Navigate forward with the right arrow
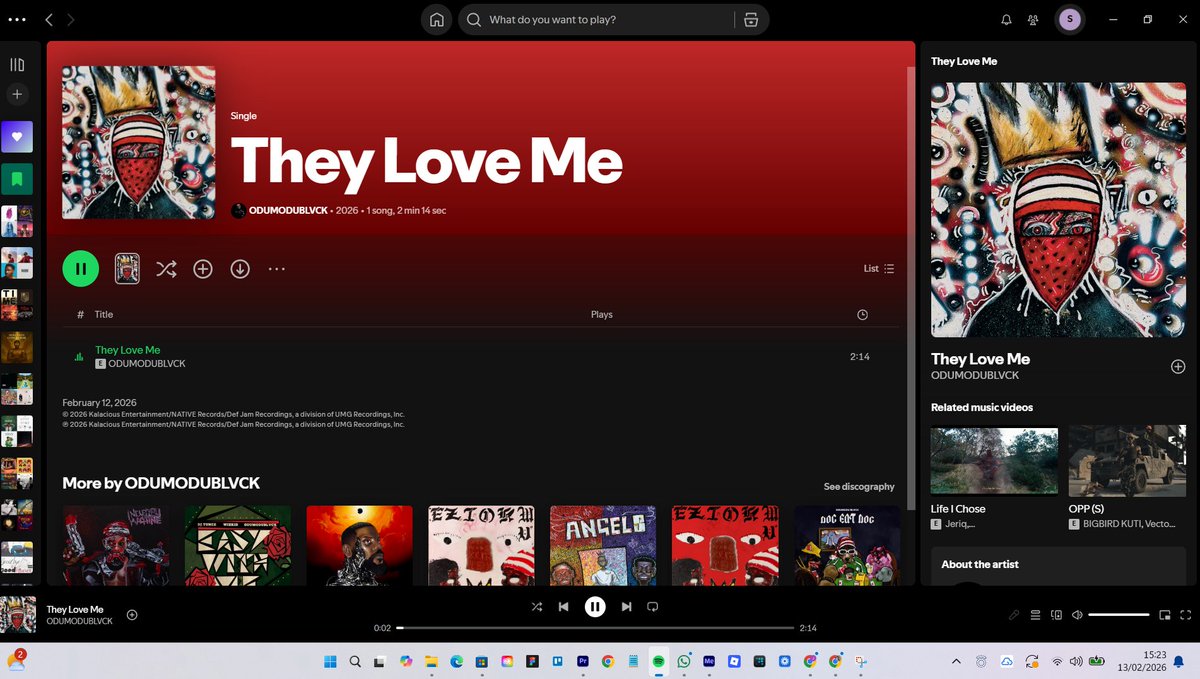This screenshot has width=1200, height=679. pyautogui.click(x=71, y=20)
